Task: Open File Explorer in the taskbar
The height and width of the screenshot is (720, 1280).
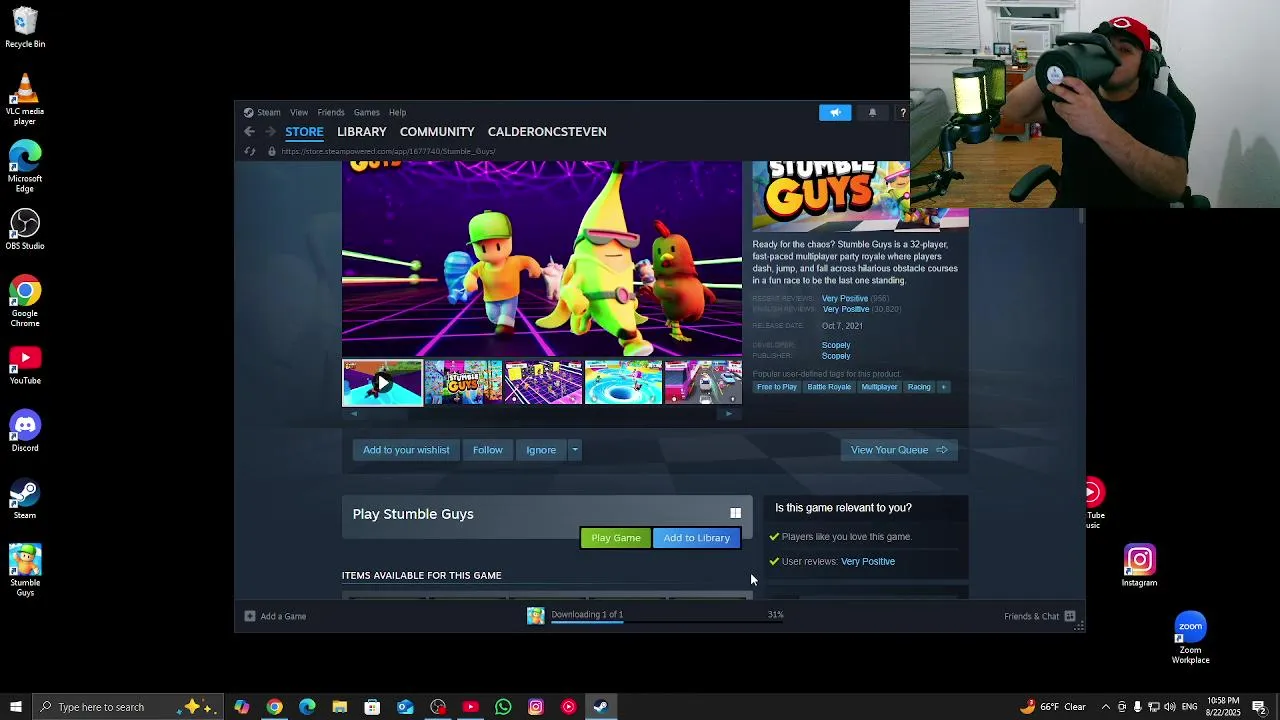Action: pyautogui.click(x=340, y=707)
